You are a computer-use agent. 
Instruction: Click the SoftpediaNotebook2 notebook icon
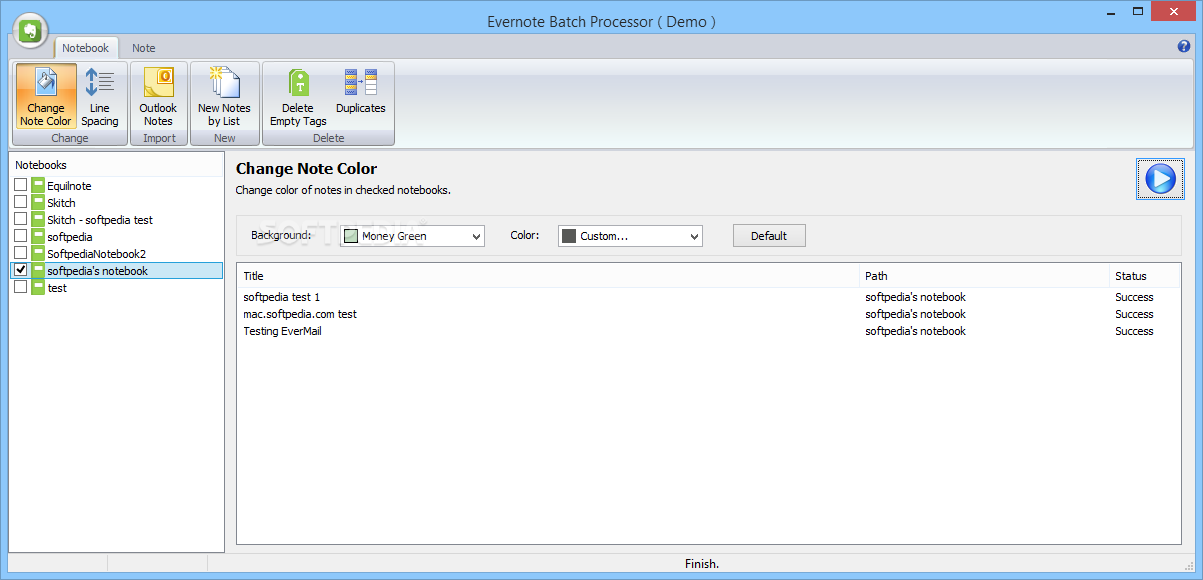(38, 253)
